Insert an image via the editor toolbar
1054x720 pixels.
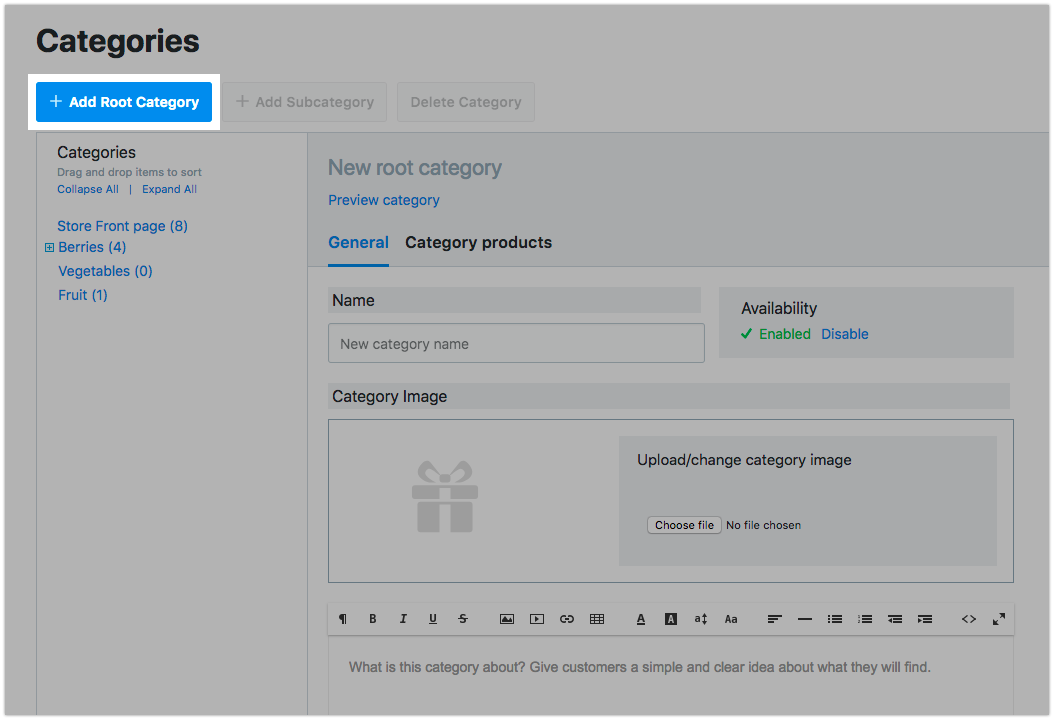pos(507,619)
